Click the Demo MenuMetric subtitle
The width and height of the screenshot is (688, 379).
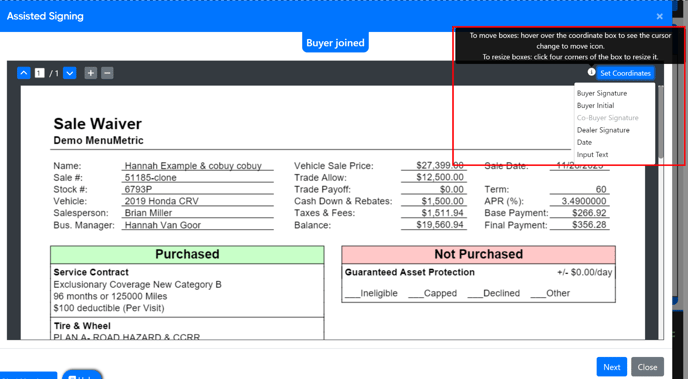tap(98, 140)
